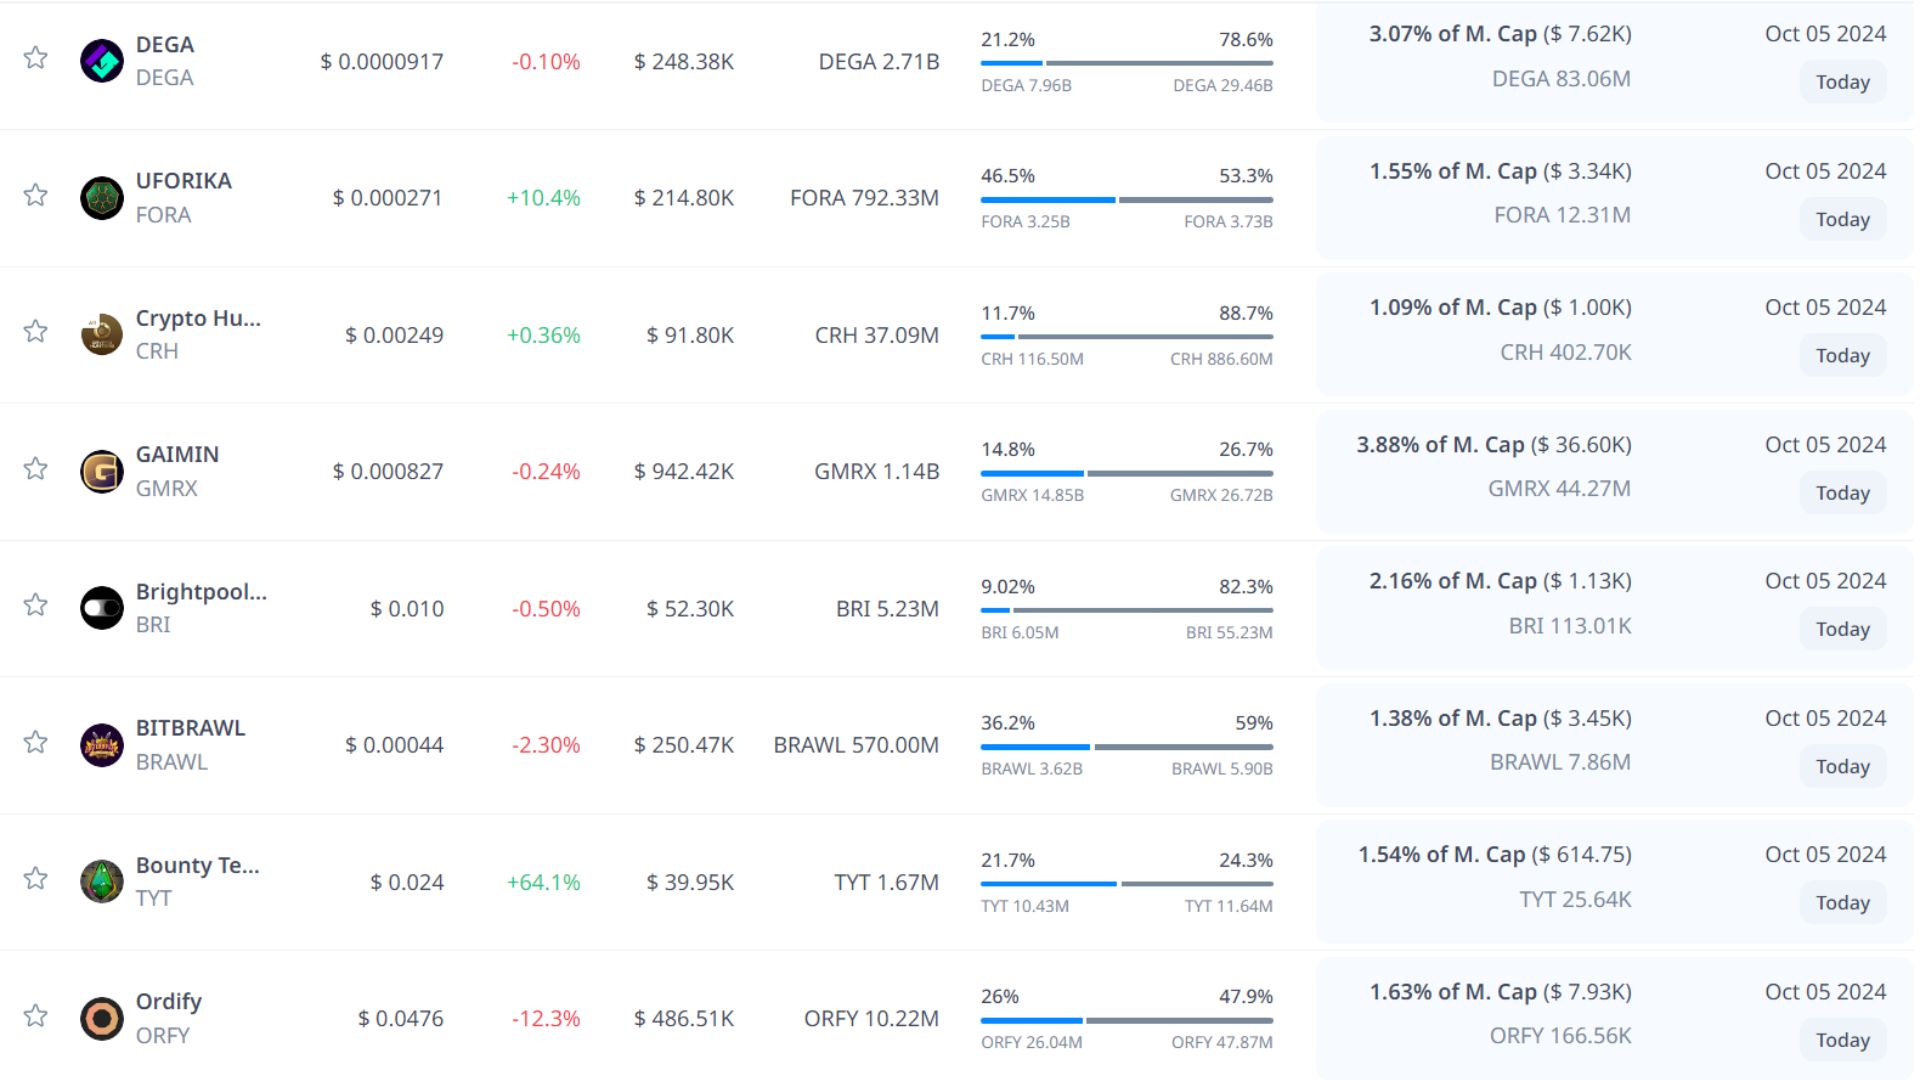Image resolution: width=1920 pixels, height=1080 pixels.
Task: Click the UFORIKA token logo
Action: [x=101, y=198]
